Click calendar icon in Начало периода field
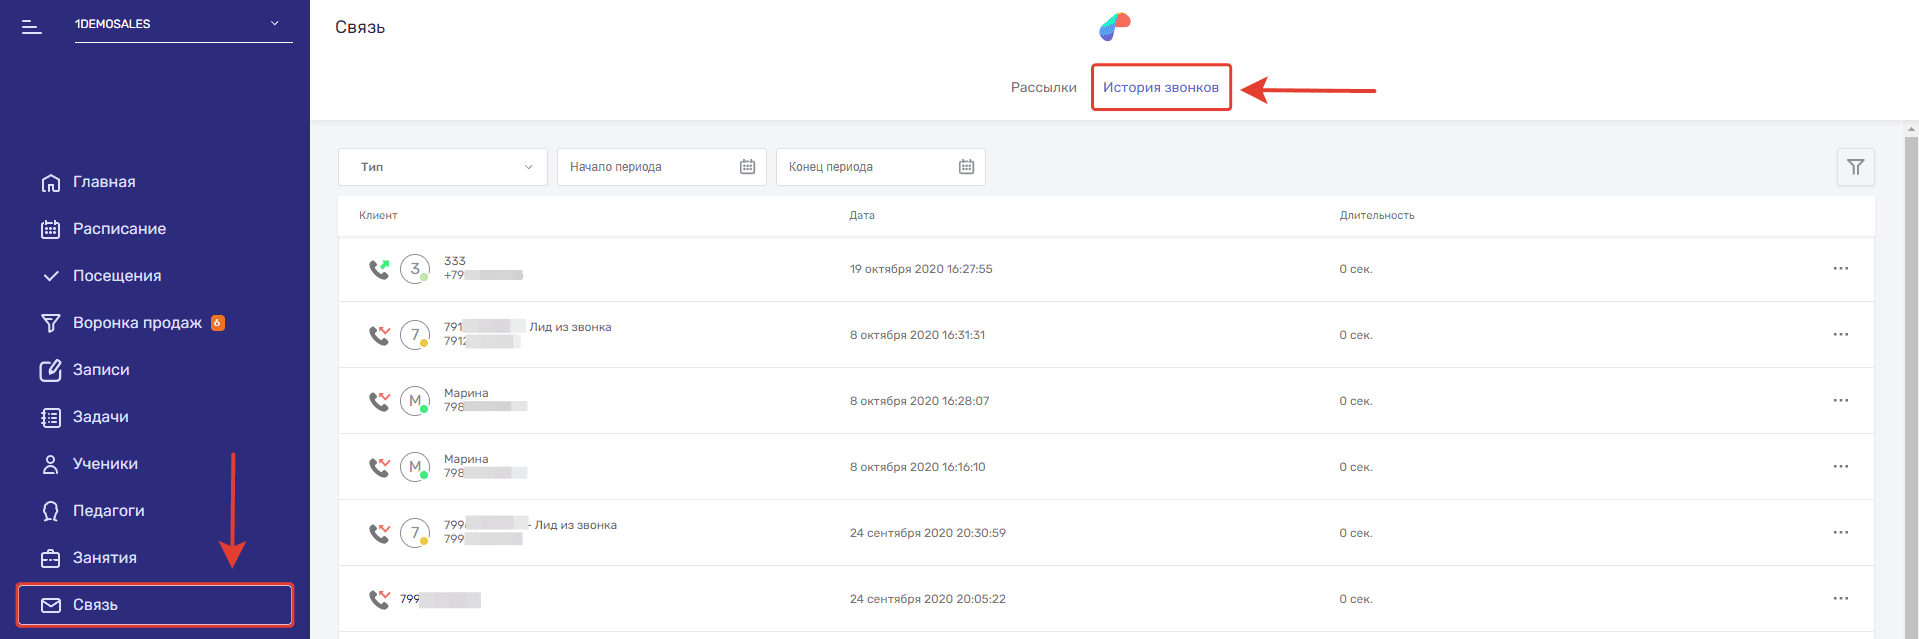The width and height of the screenshot is (1919, 639). 747,167
